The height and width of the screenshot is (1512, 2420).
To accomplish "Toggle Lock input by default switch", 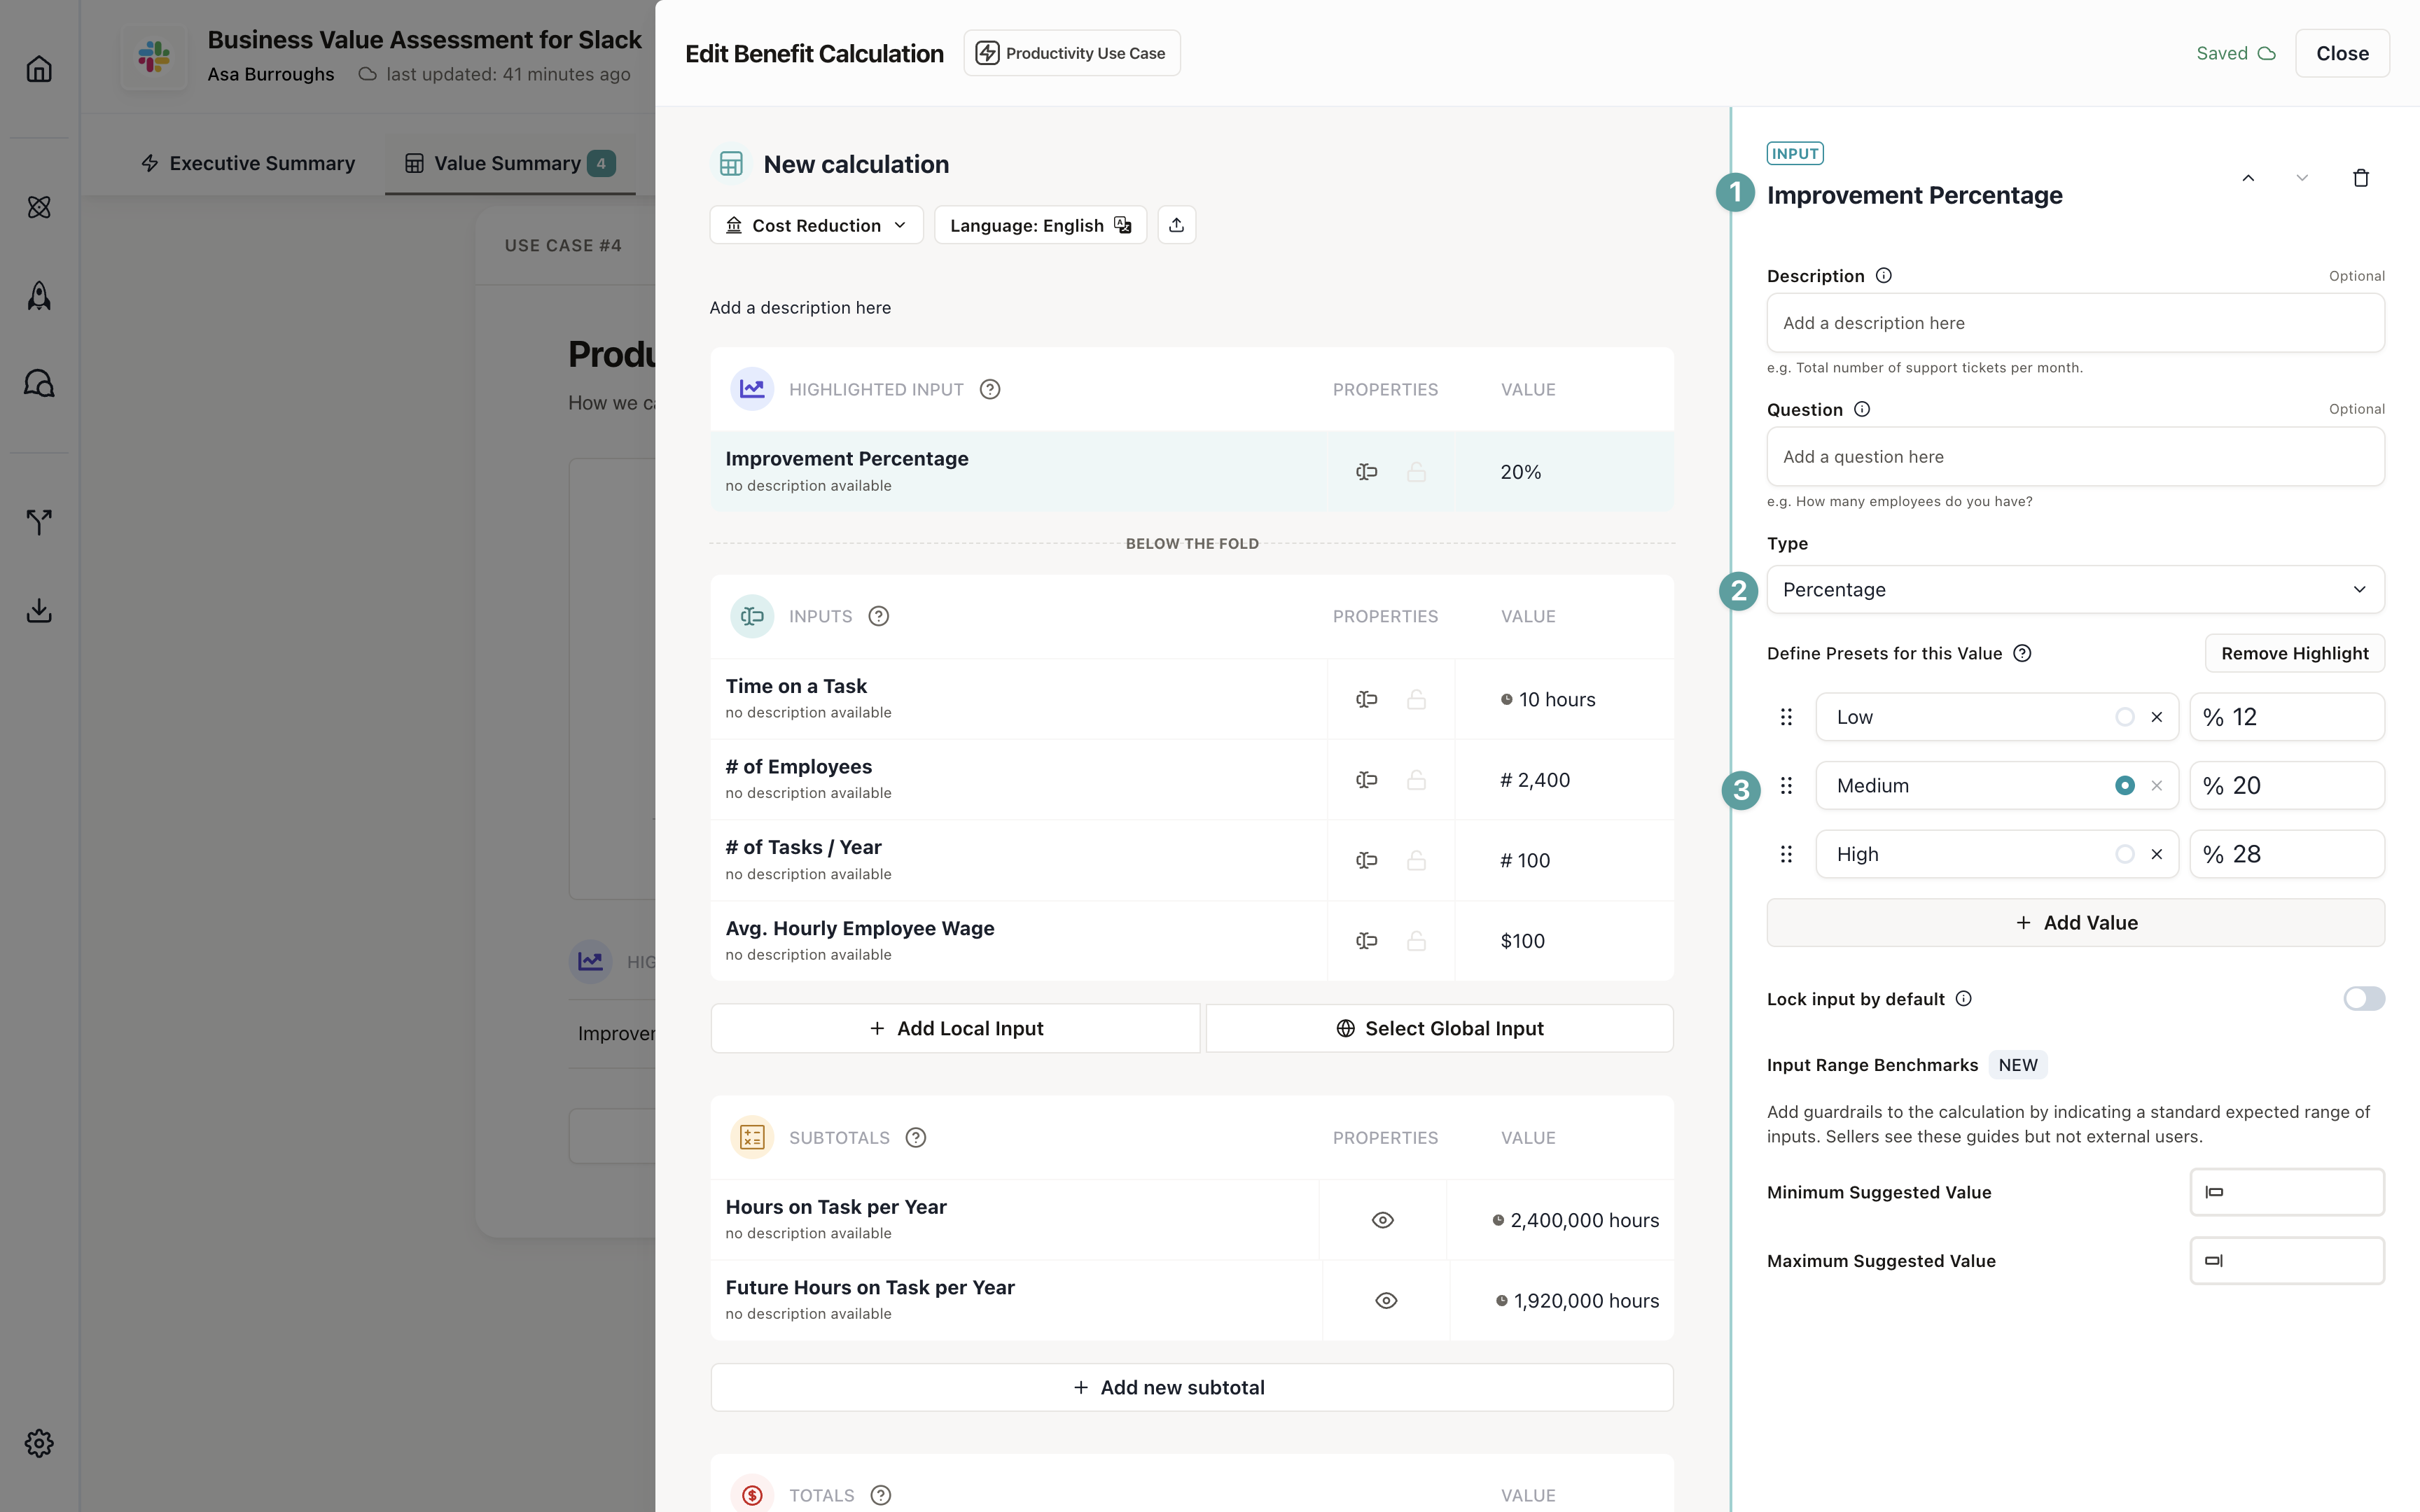I will tap(2363, 998).
